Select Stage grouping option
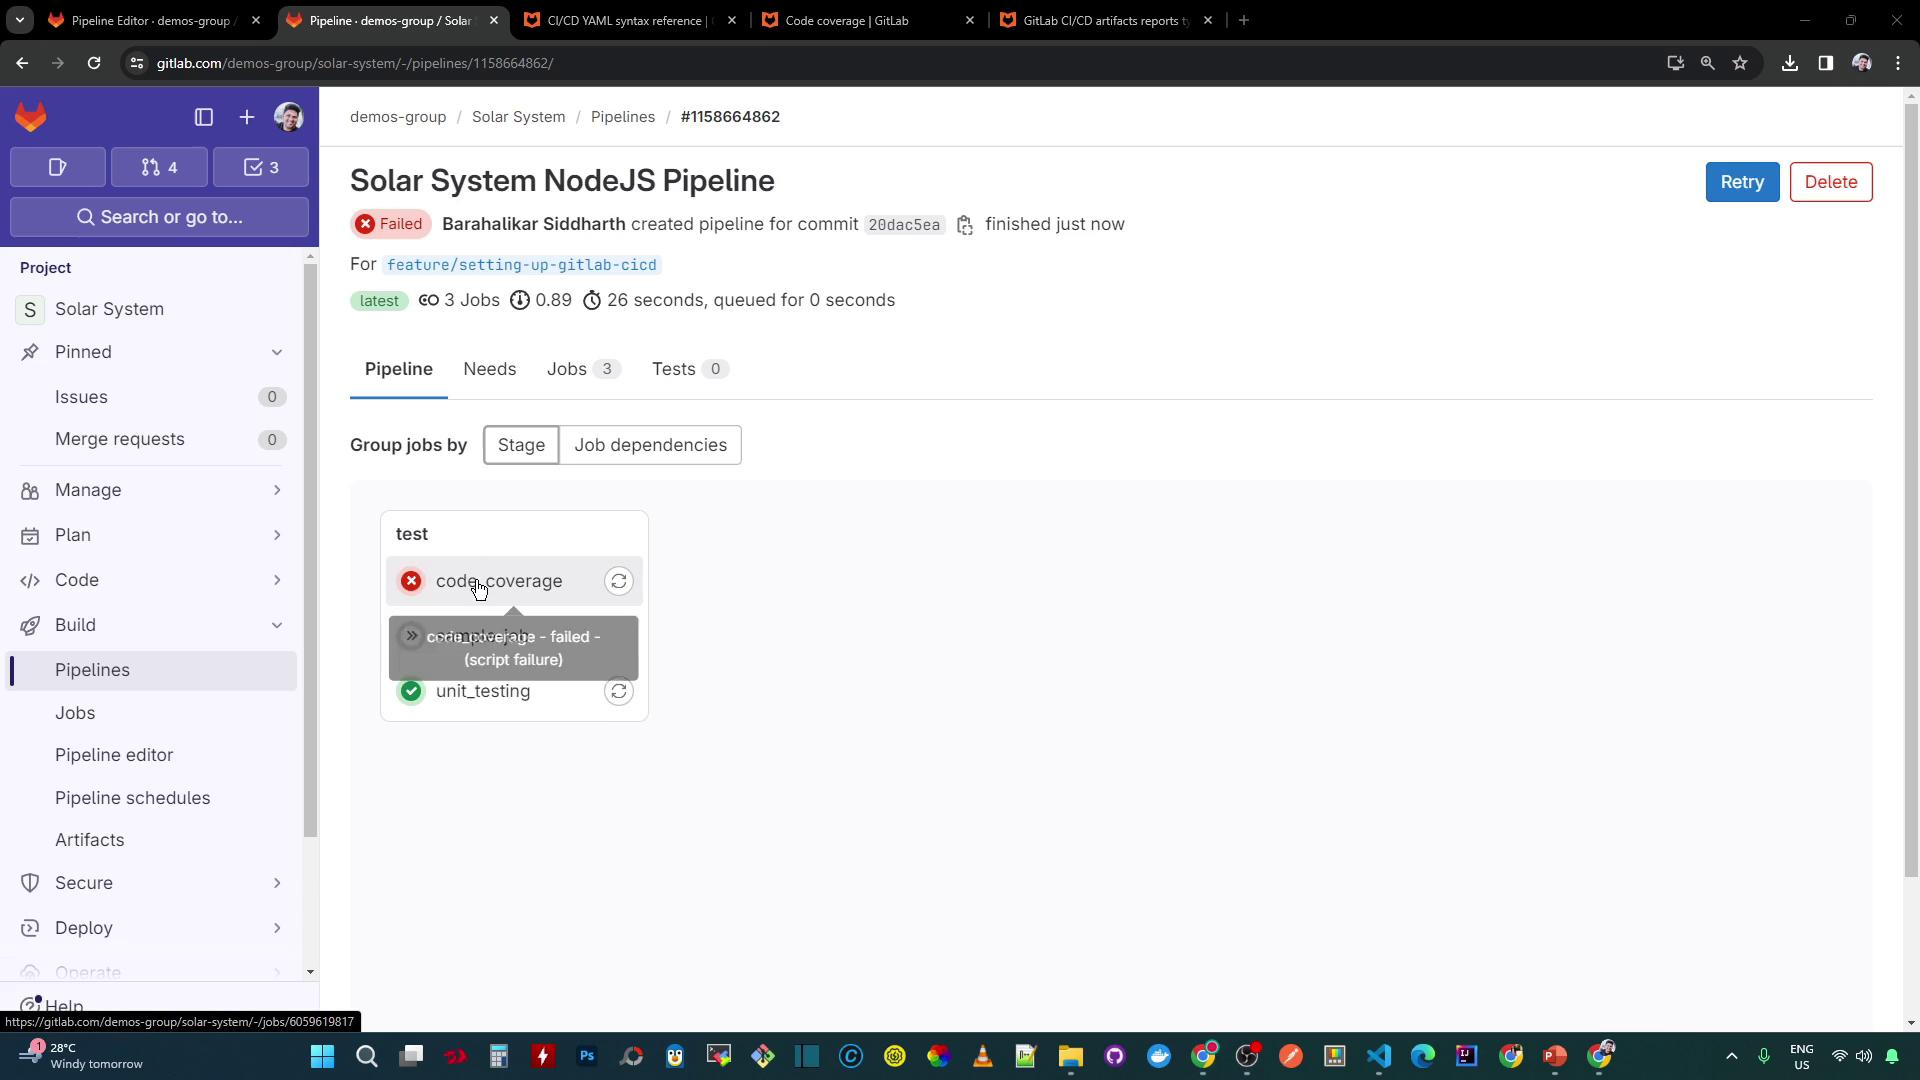Viewport: 1920px width, 1080px height. [521, 445]
